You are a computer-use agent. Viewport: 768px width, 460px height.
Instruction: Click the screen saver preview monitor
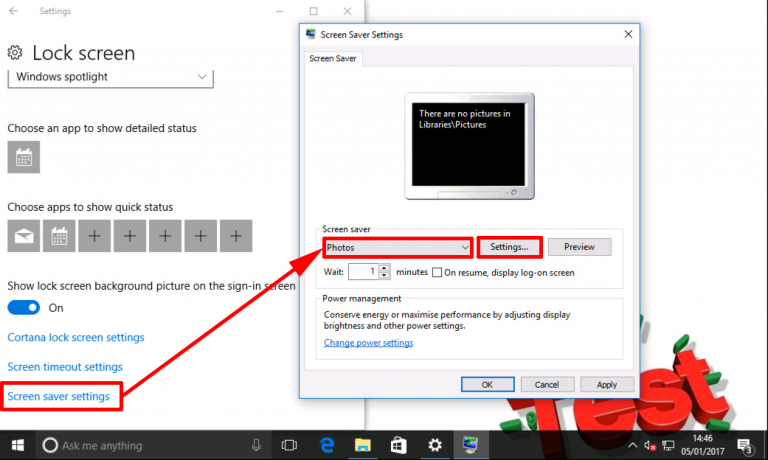click(x=469, y=146)
